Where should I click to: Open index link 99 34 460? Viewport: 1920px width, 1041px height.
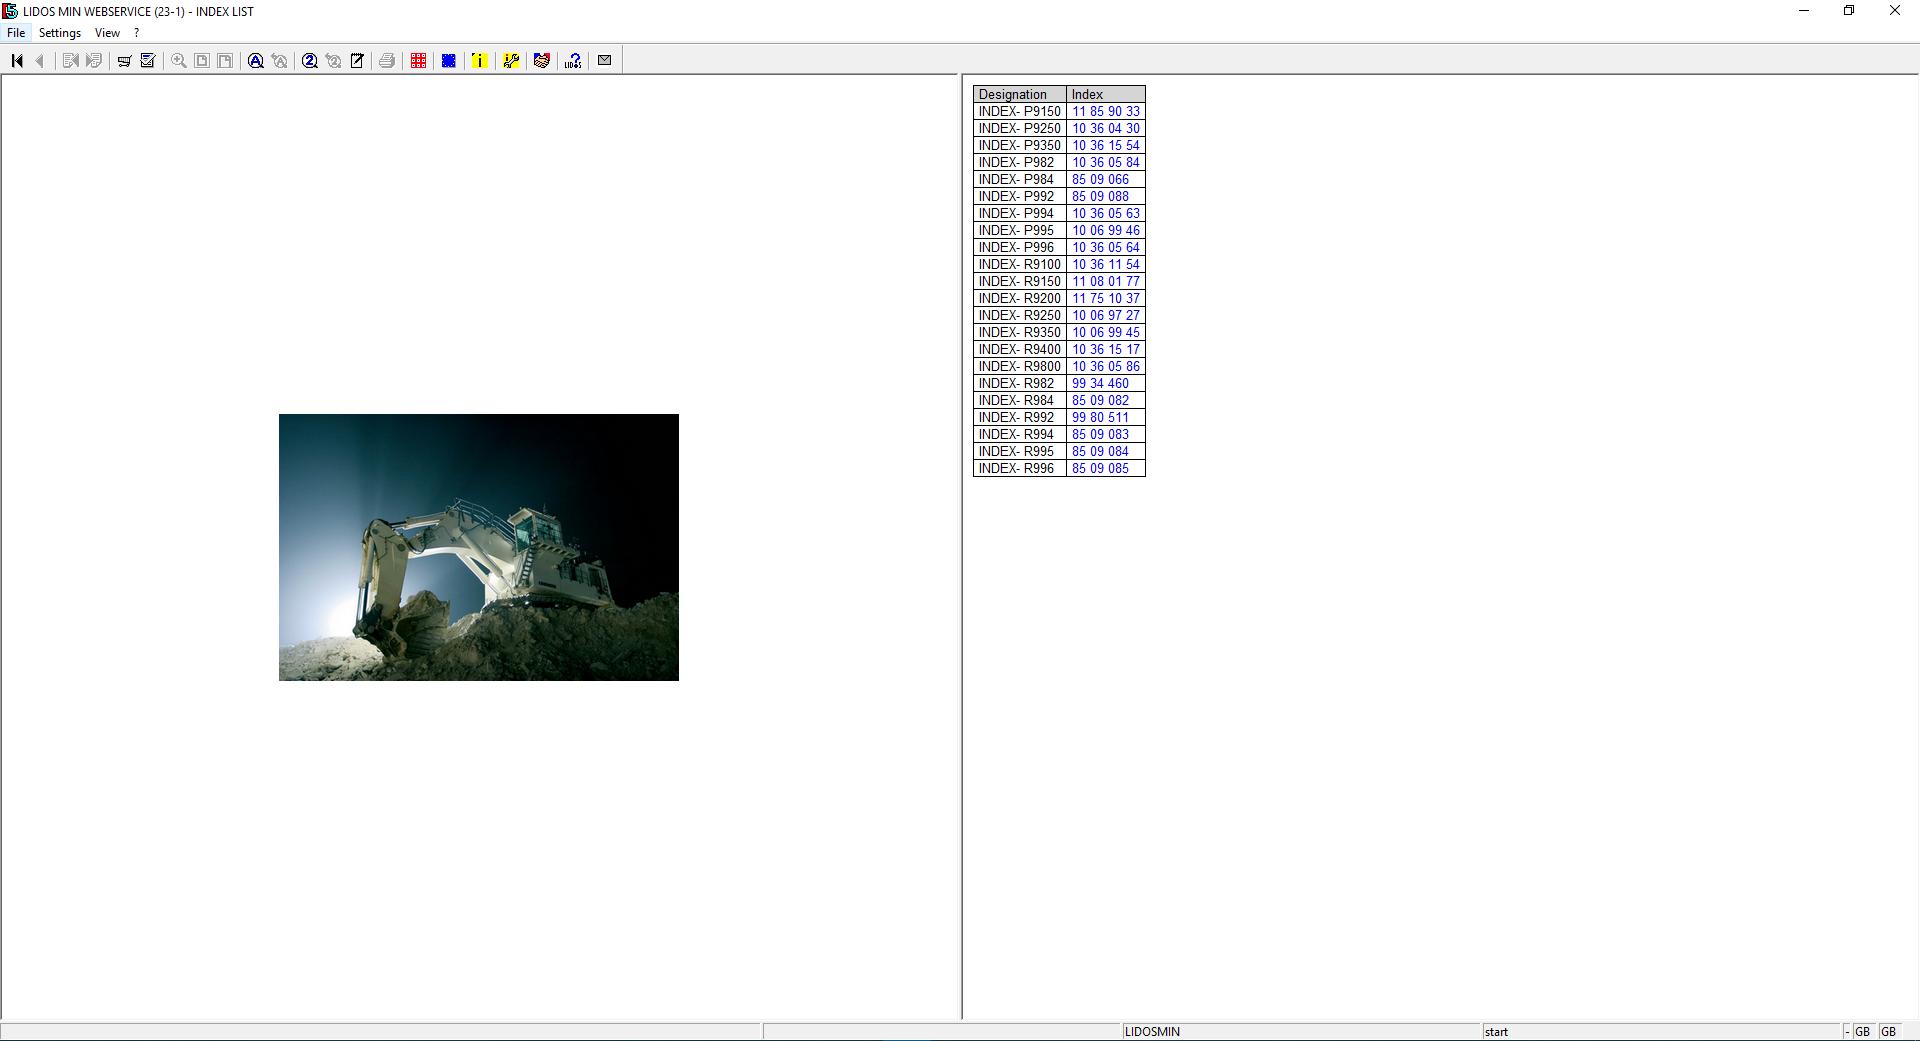point(1100,384)
